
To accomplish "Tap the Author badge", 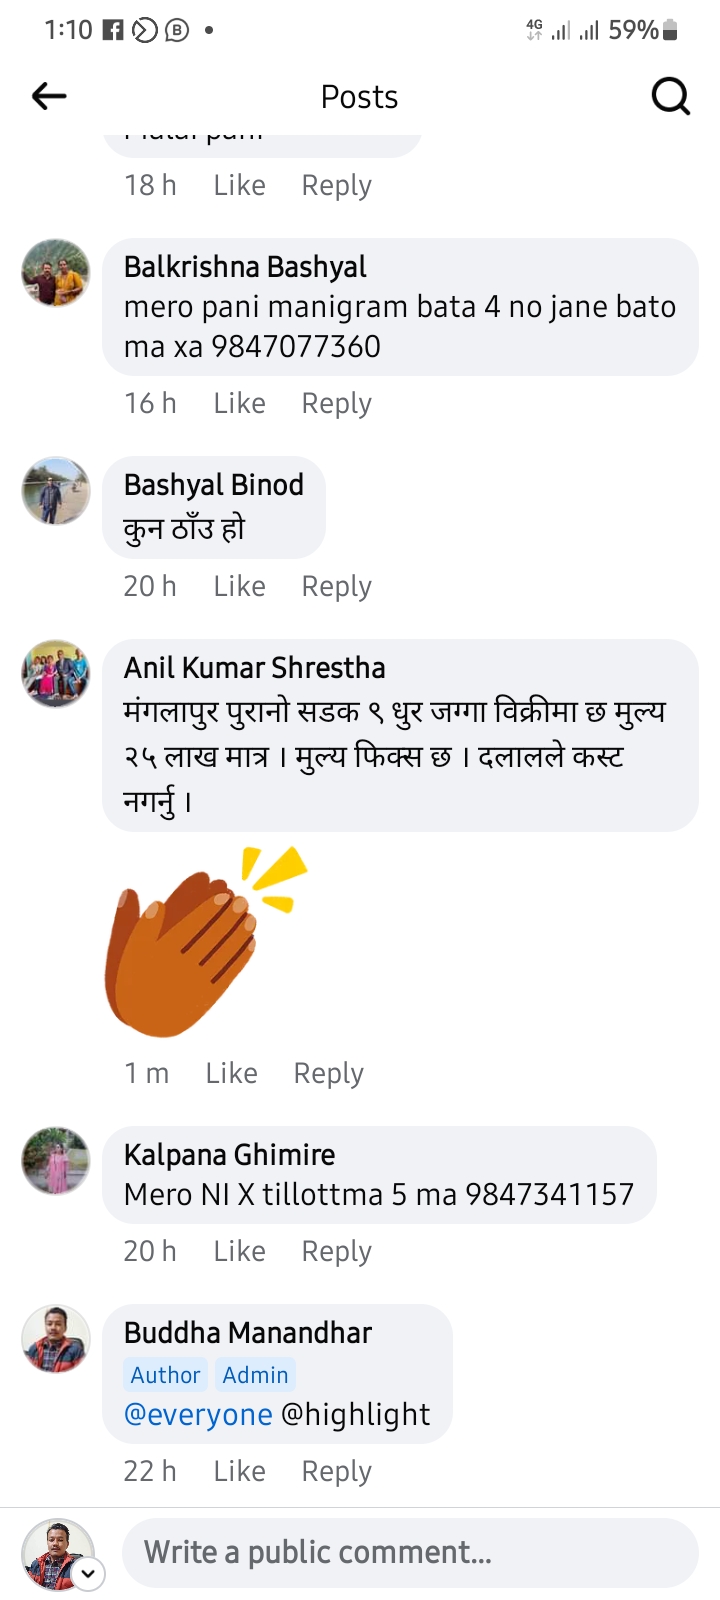I will [x=165, y=1375].
